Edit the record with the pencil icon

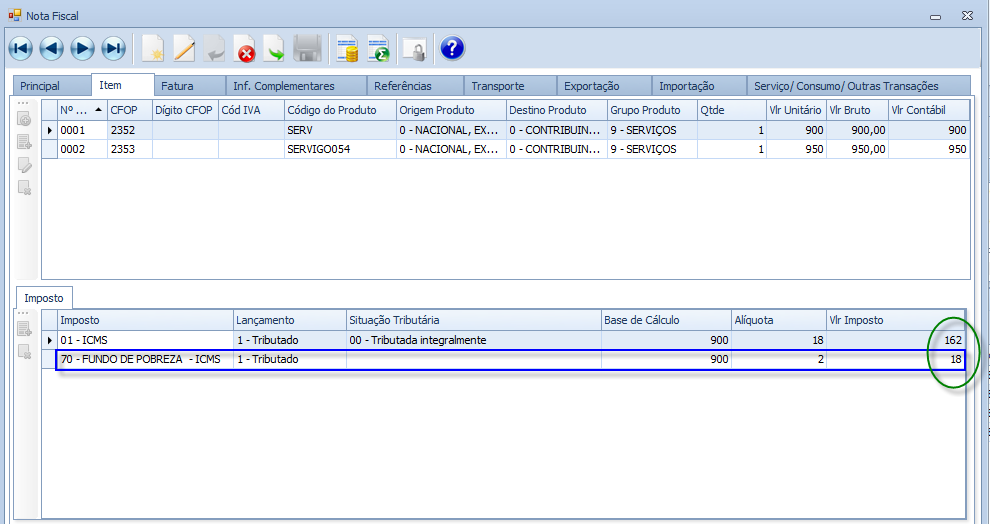point(184,48)
